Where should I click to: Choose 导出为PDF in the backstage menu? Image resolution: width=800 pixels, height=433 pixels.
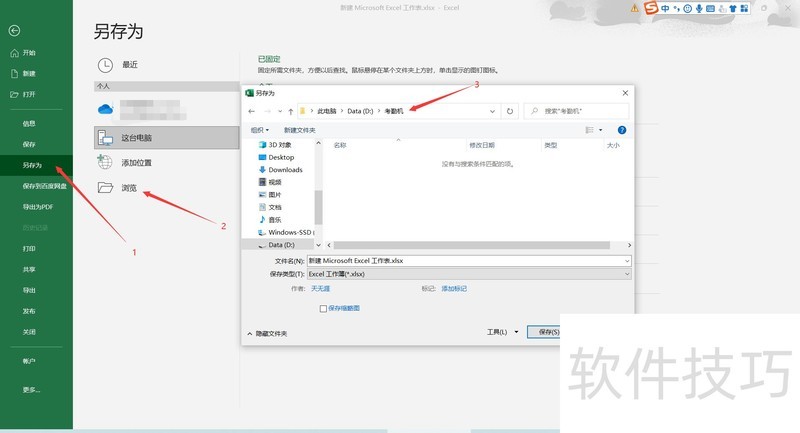click(38, 207)
